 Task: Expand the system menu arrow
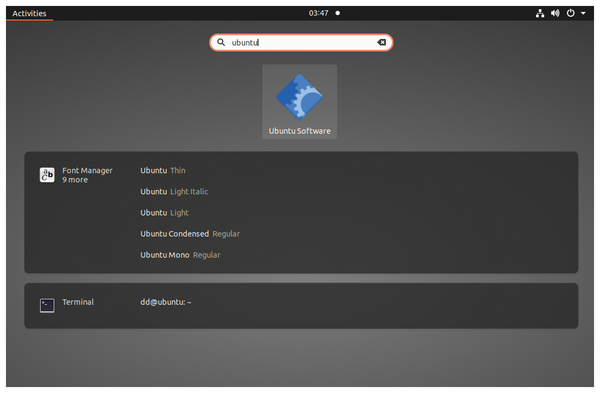(583, 13)
